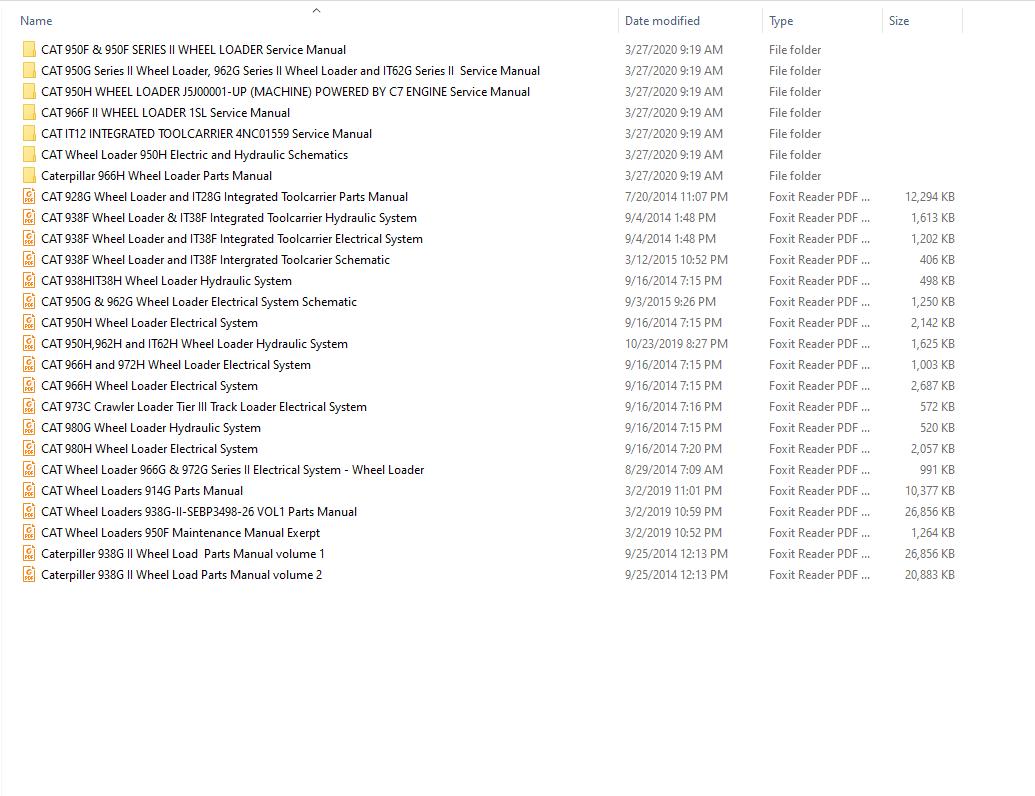The height and width of the screenshot is (796, 1035).
Task: Select 'CAT Wheel Loader 950H Electric and Hydraulic Schematics'
Action: [x=194, y=155]
